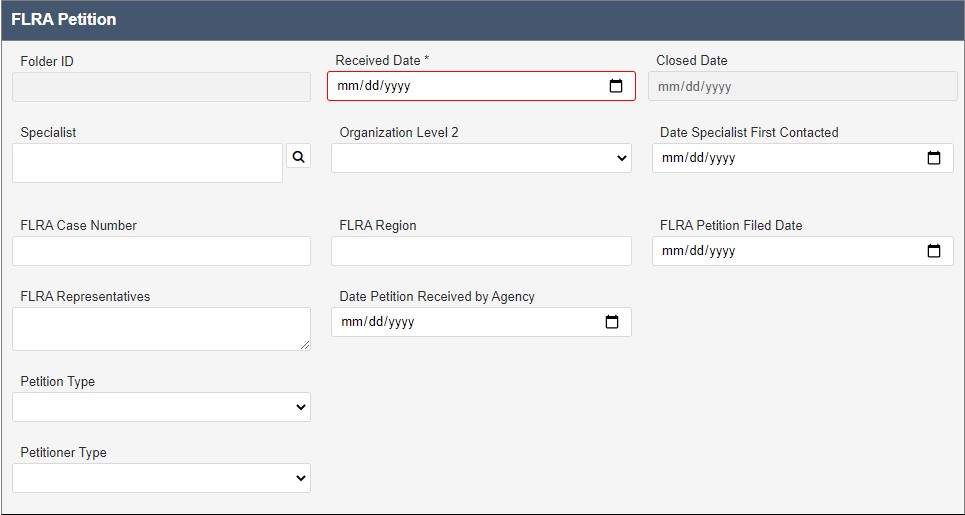Click the 'Date Specialist First Contacted' label
The width and height of the screenshot is (965, 515).
pos(749,132)
